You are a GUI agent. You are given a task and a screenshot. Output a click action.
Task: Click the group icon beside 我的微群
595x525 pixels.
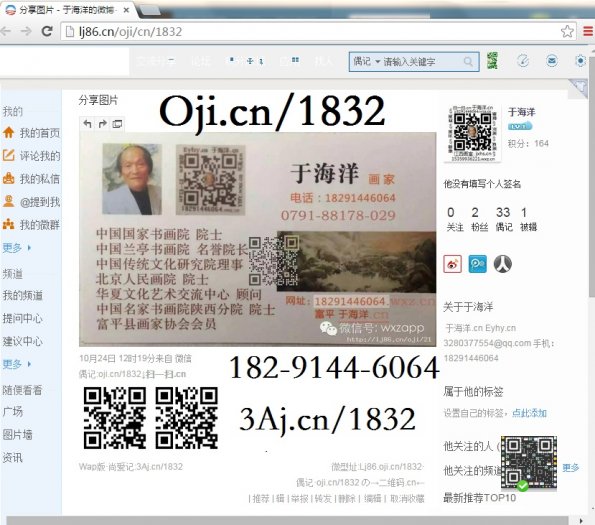8,224
